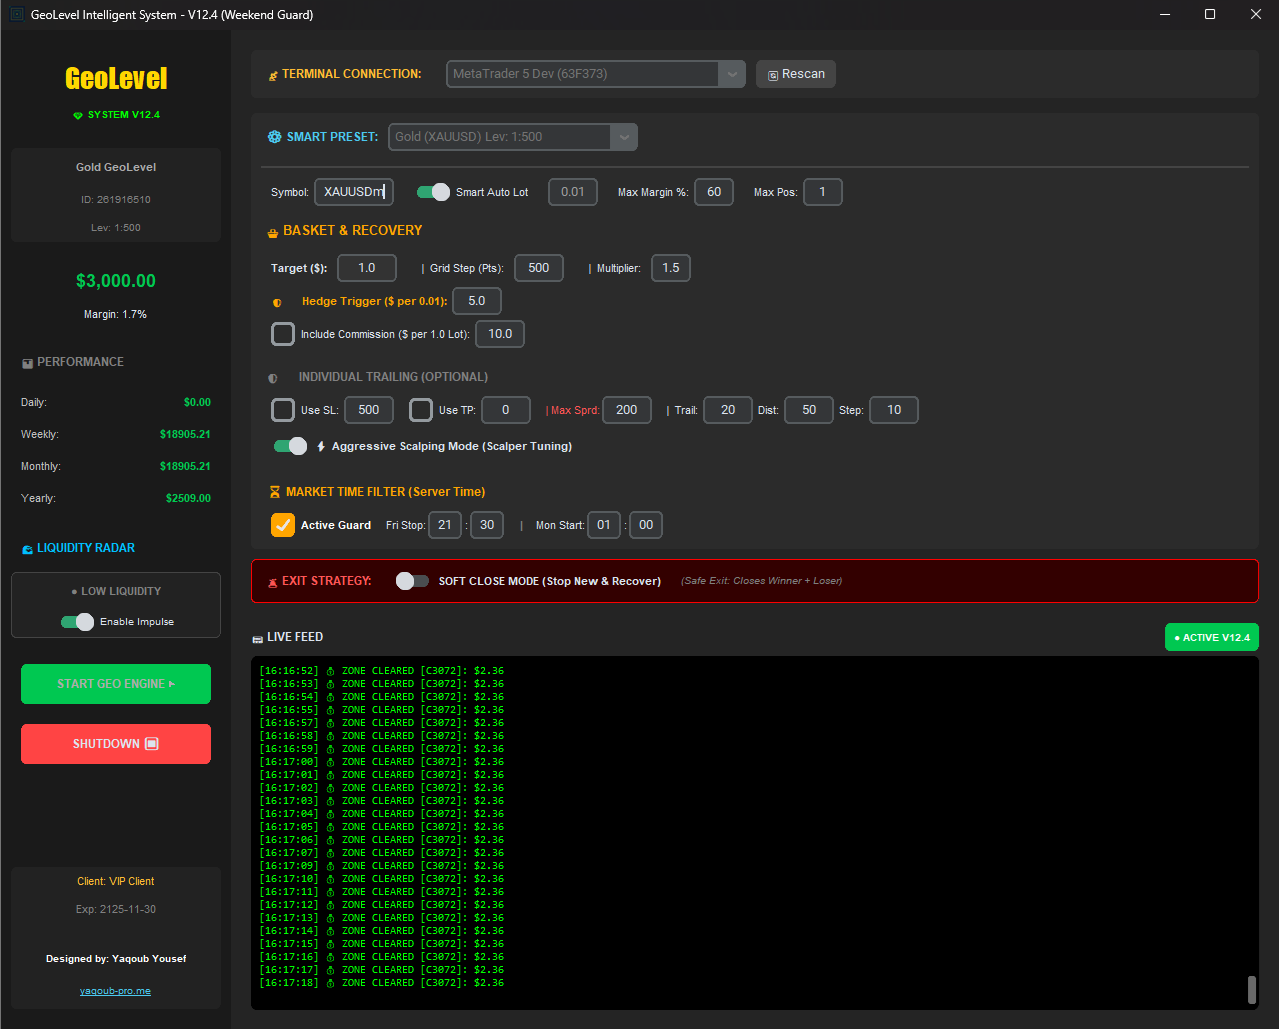Click the lightning bolt beside Aggressive Scalping Mode

(x=320, y=446)
